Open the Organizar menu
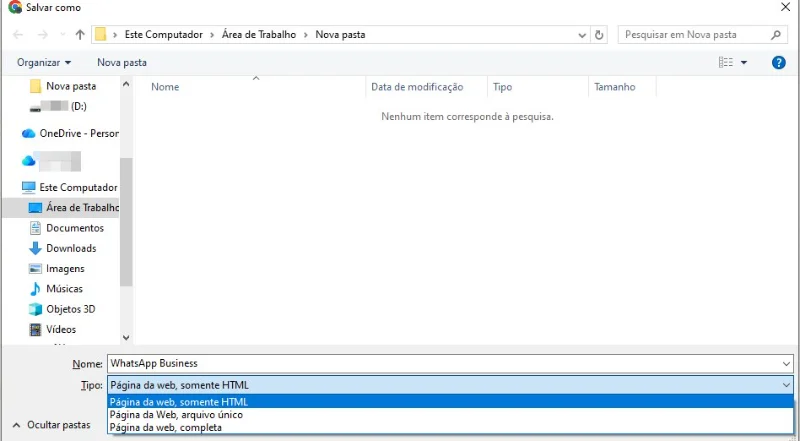Image resolution: width=800 pixels, height=441 pixels. coord(44,62)
